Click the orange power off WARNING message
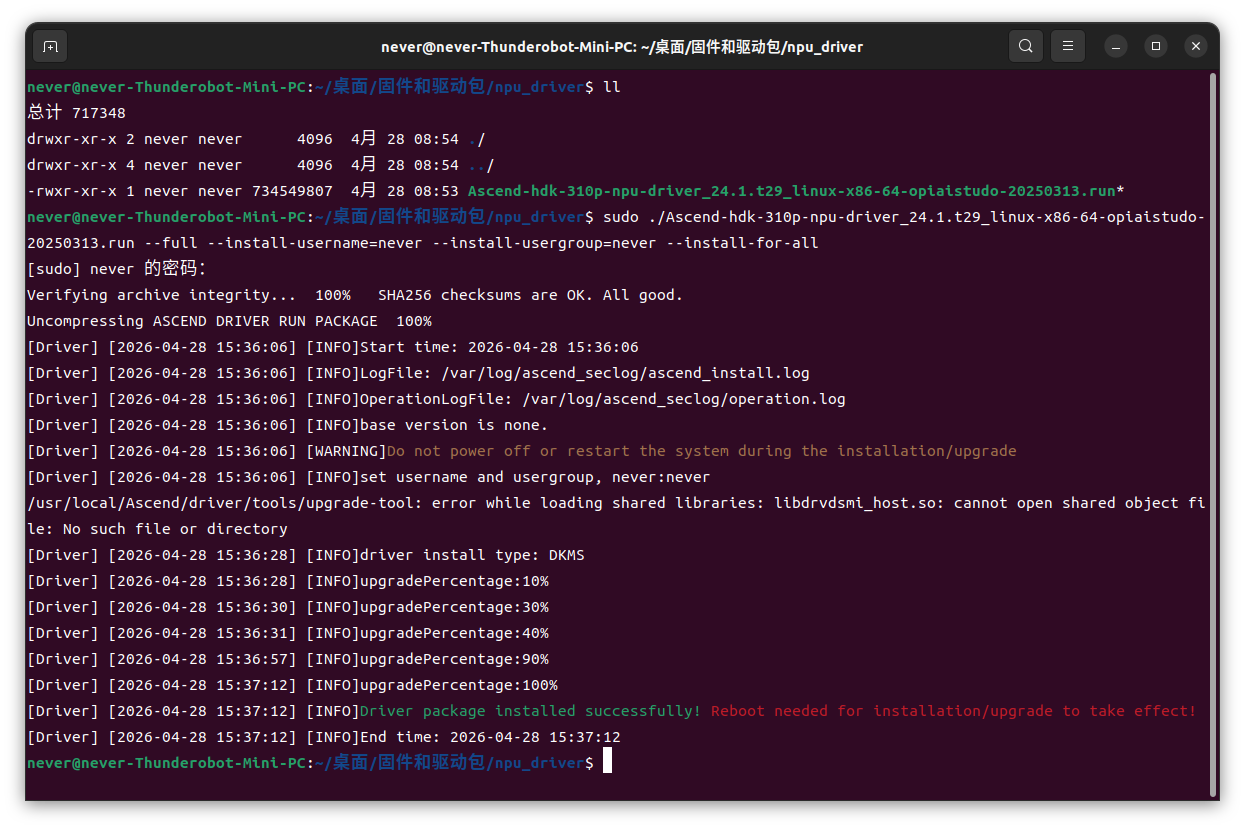This screenshot has width=1245, height=829. point(701,451)
